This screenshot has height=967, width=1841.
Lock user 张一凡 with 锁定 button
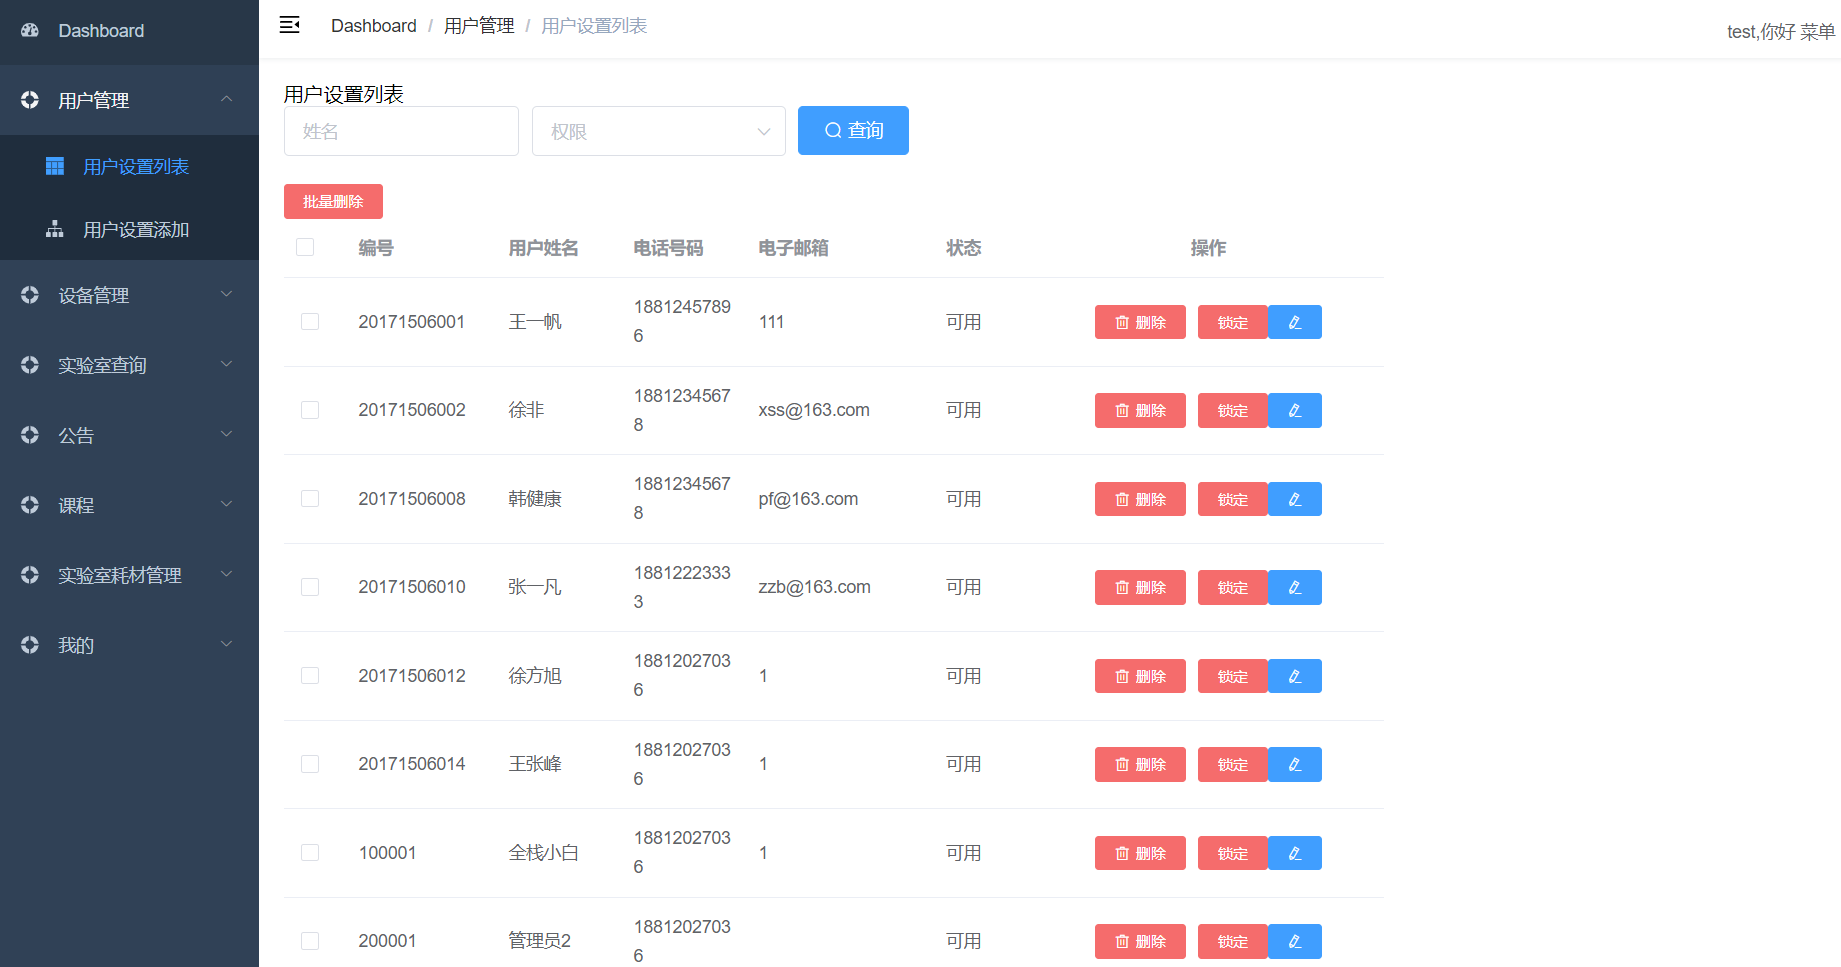tap(1233, 587)
